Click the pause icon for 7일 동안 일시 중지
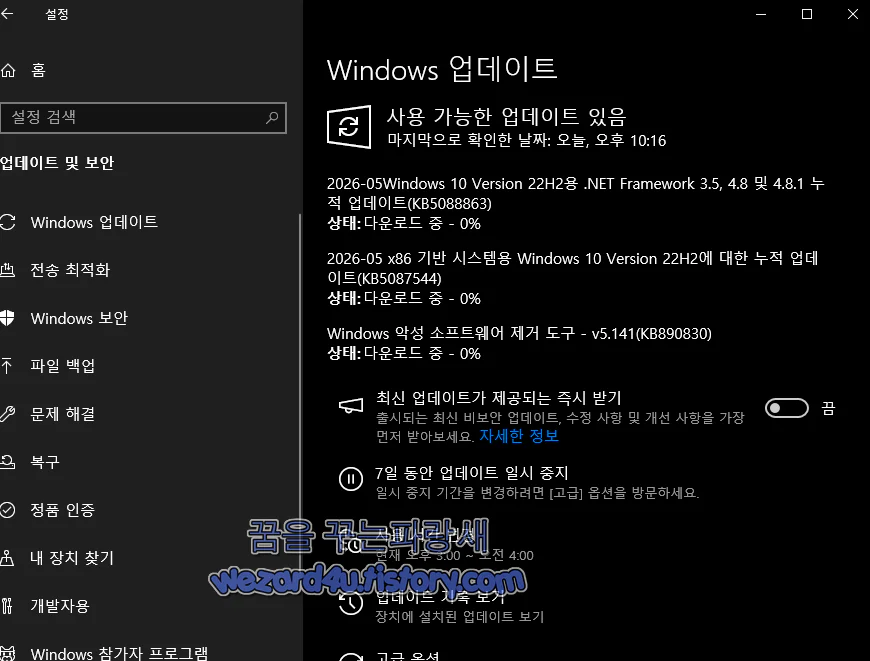Viewport: 870px width, 661px height. click(x=351, y=478)
